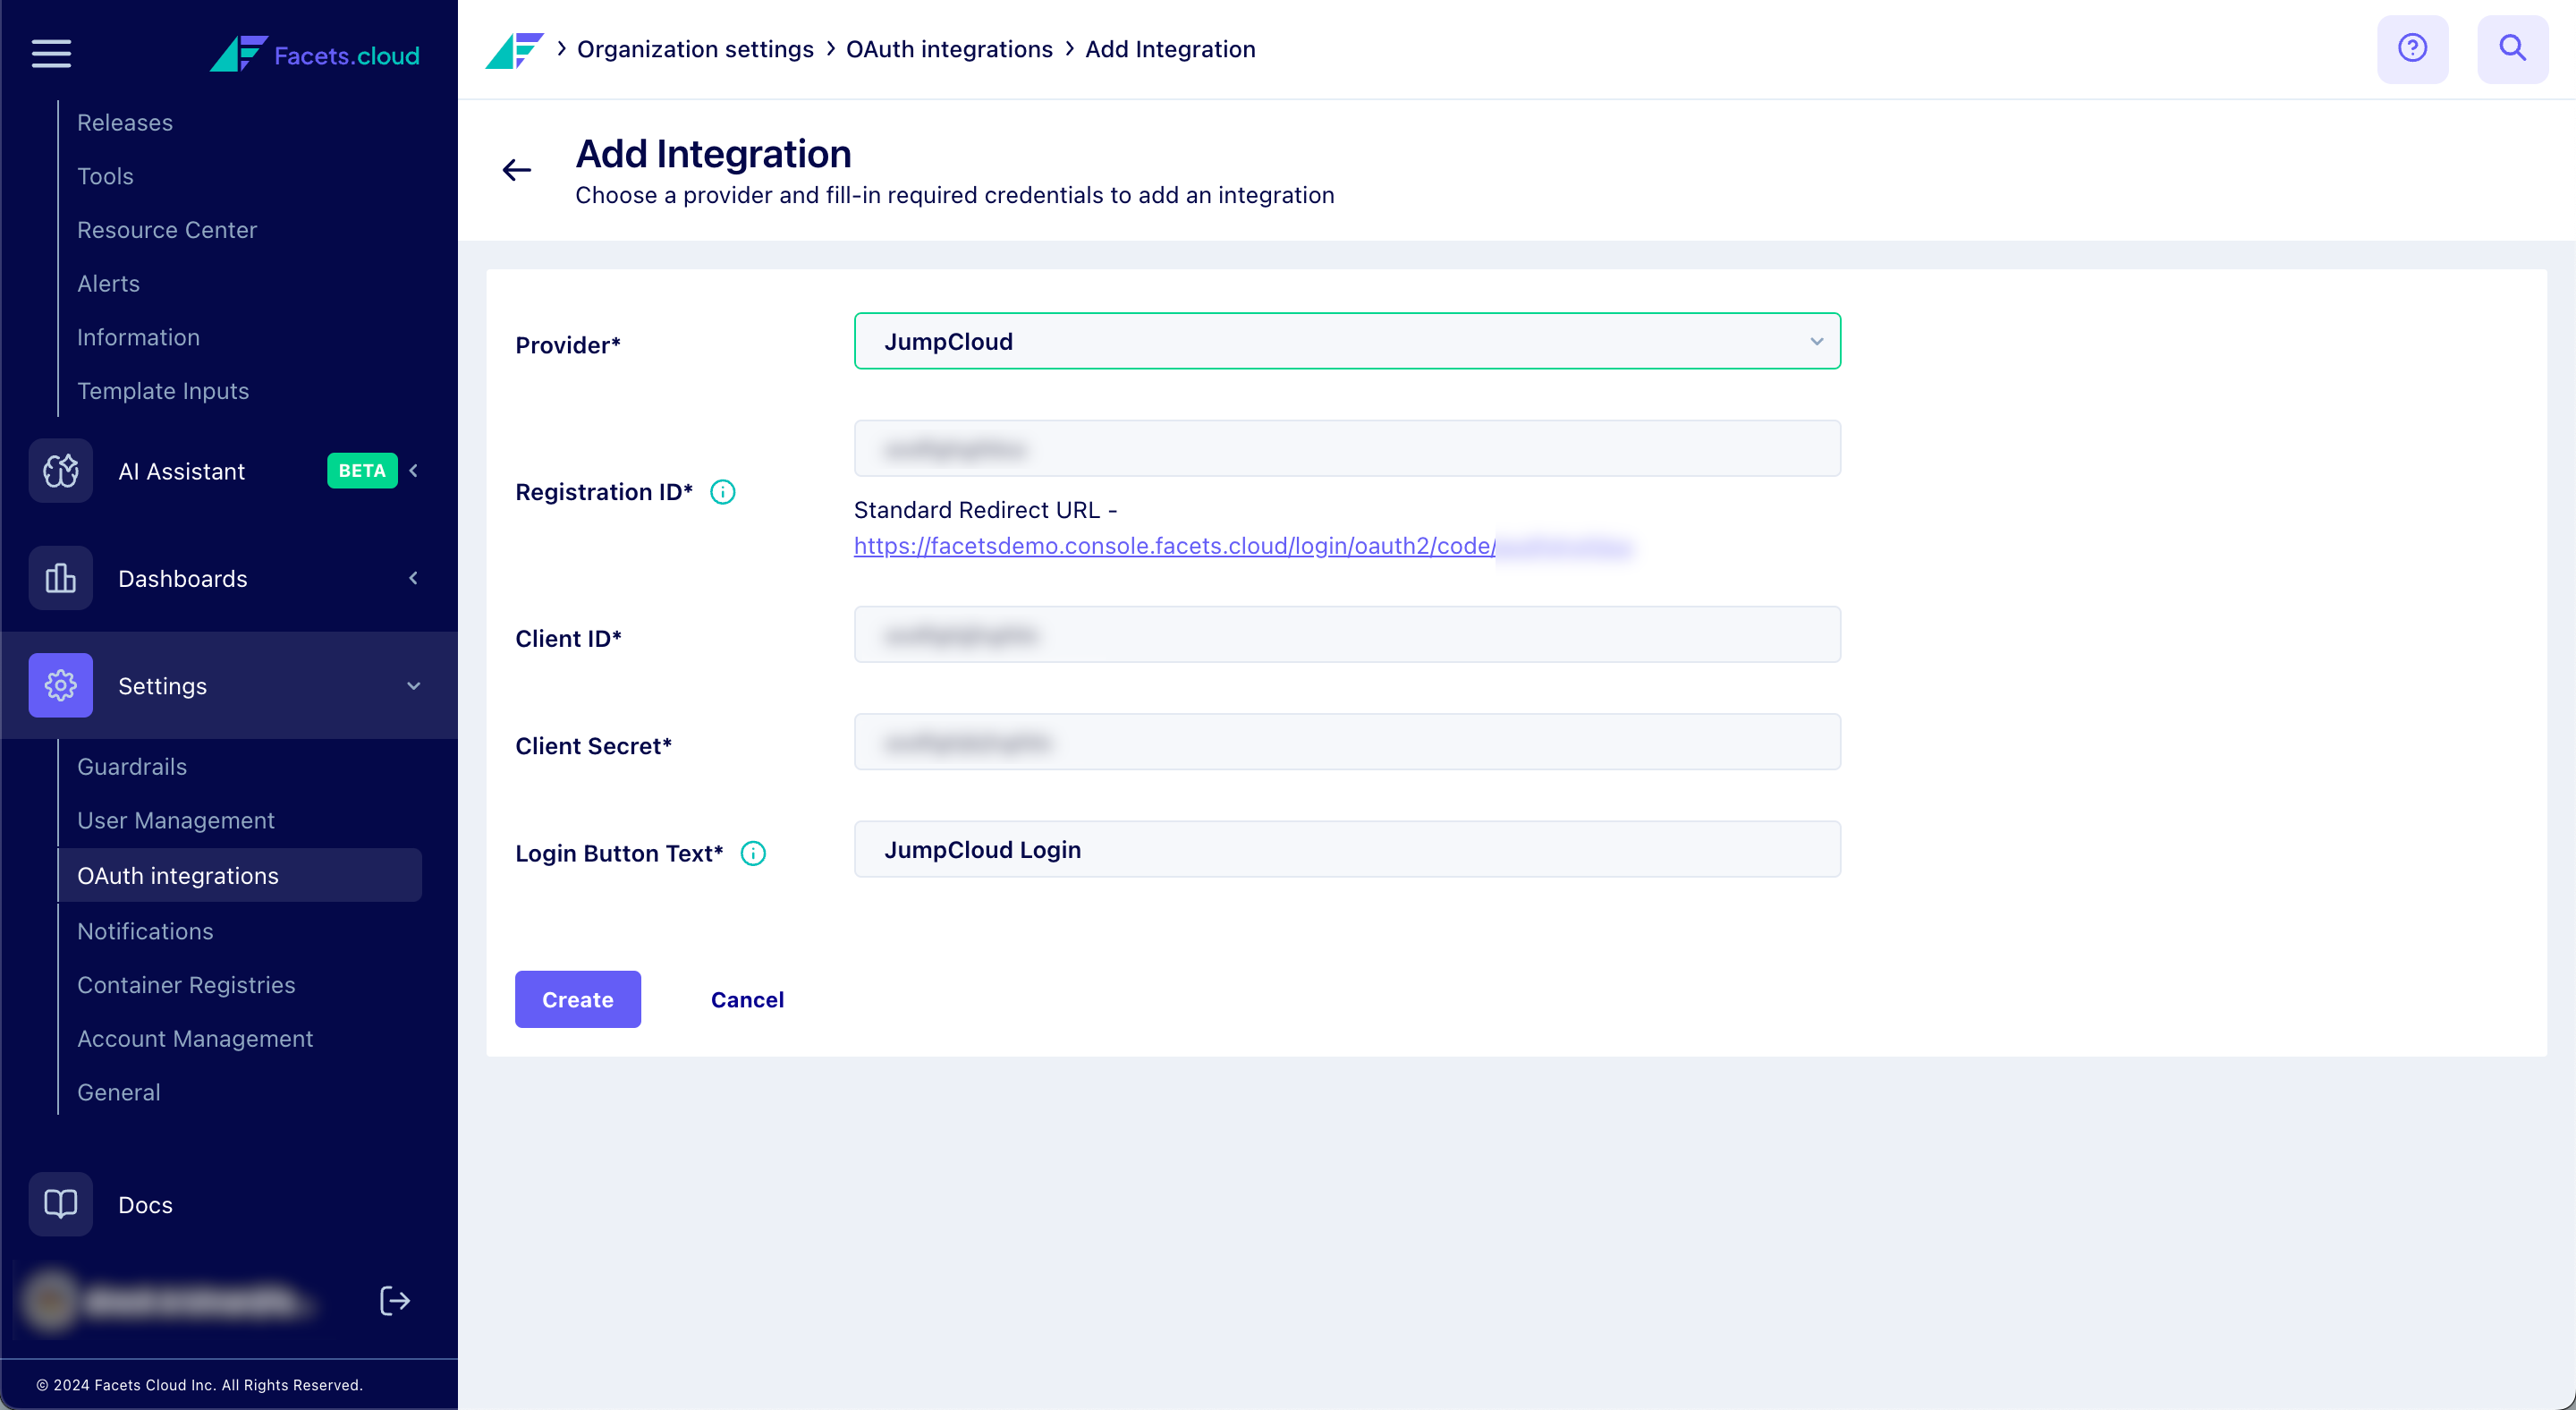Click the Docs book icon
The height and width of the screenshot is (1410, 2576).
[61, 1204]
